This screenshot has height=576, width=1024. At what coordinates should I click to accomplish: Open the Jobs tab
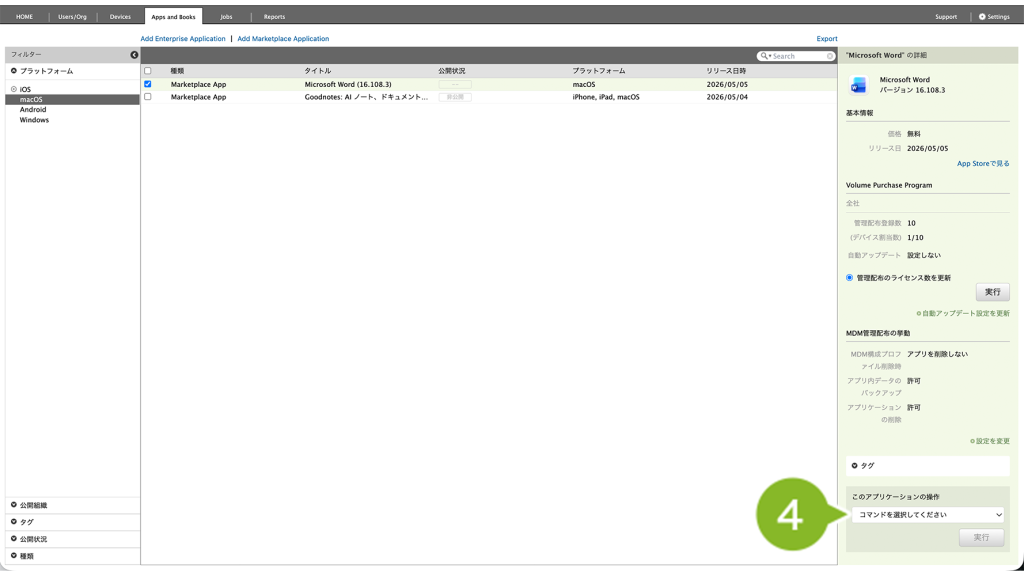tap(226, 16)
